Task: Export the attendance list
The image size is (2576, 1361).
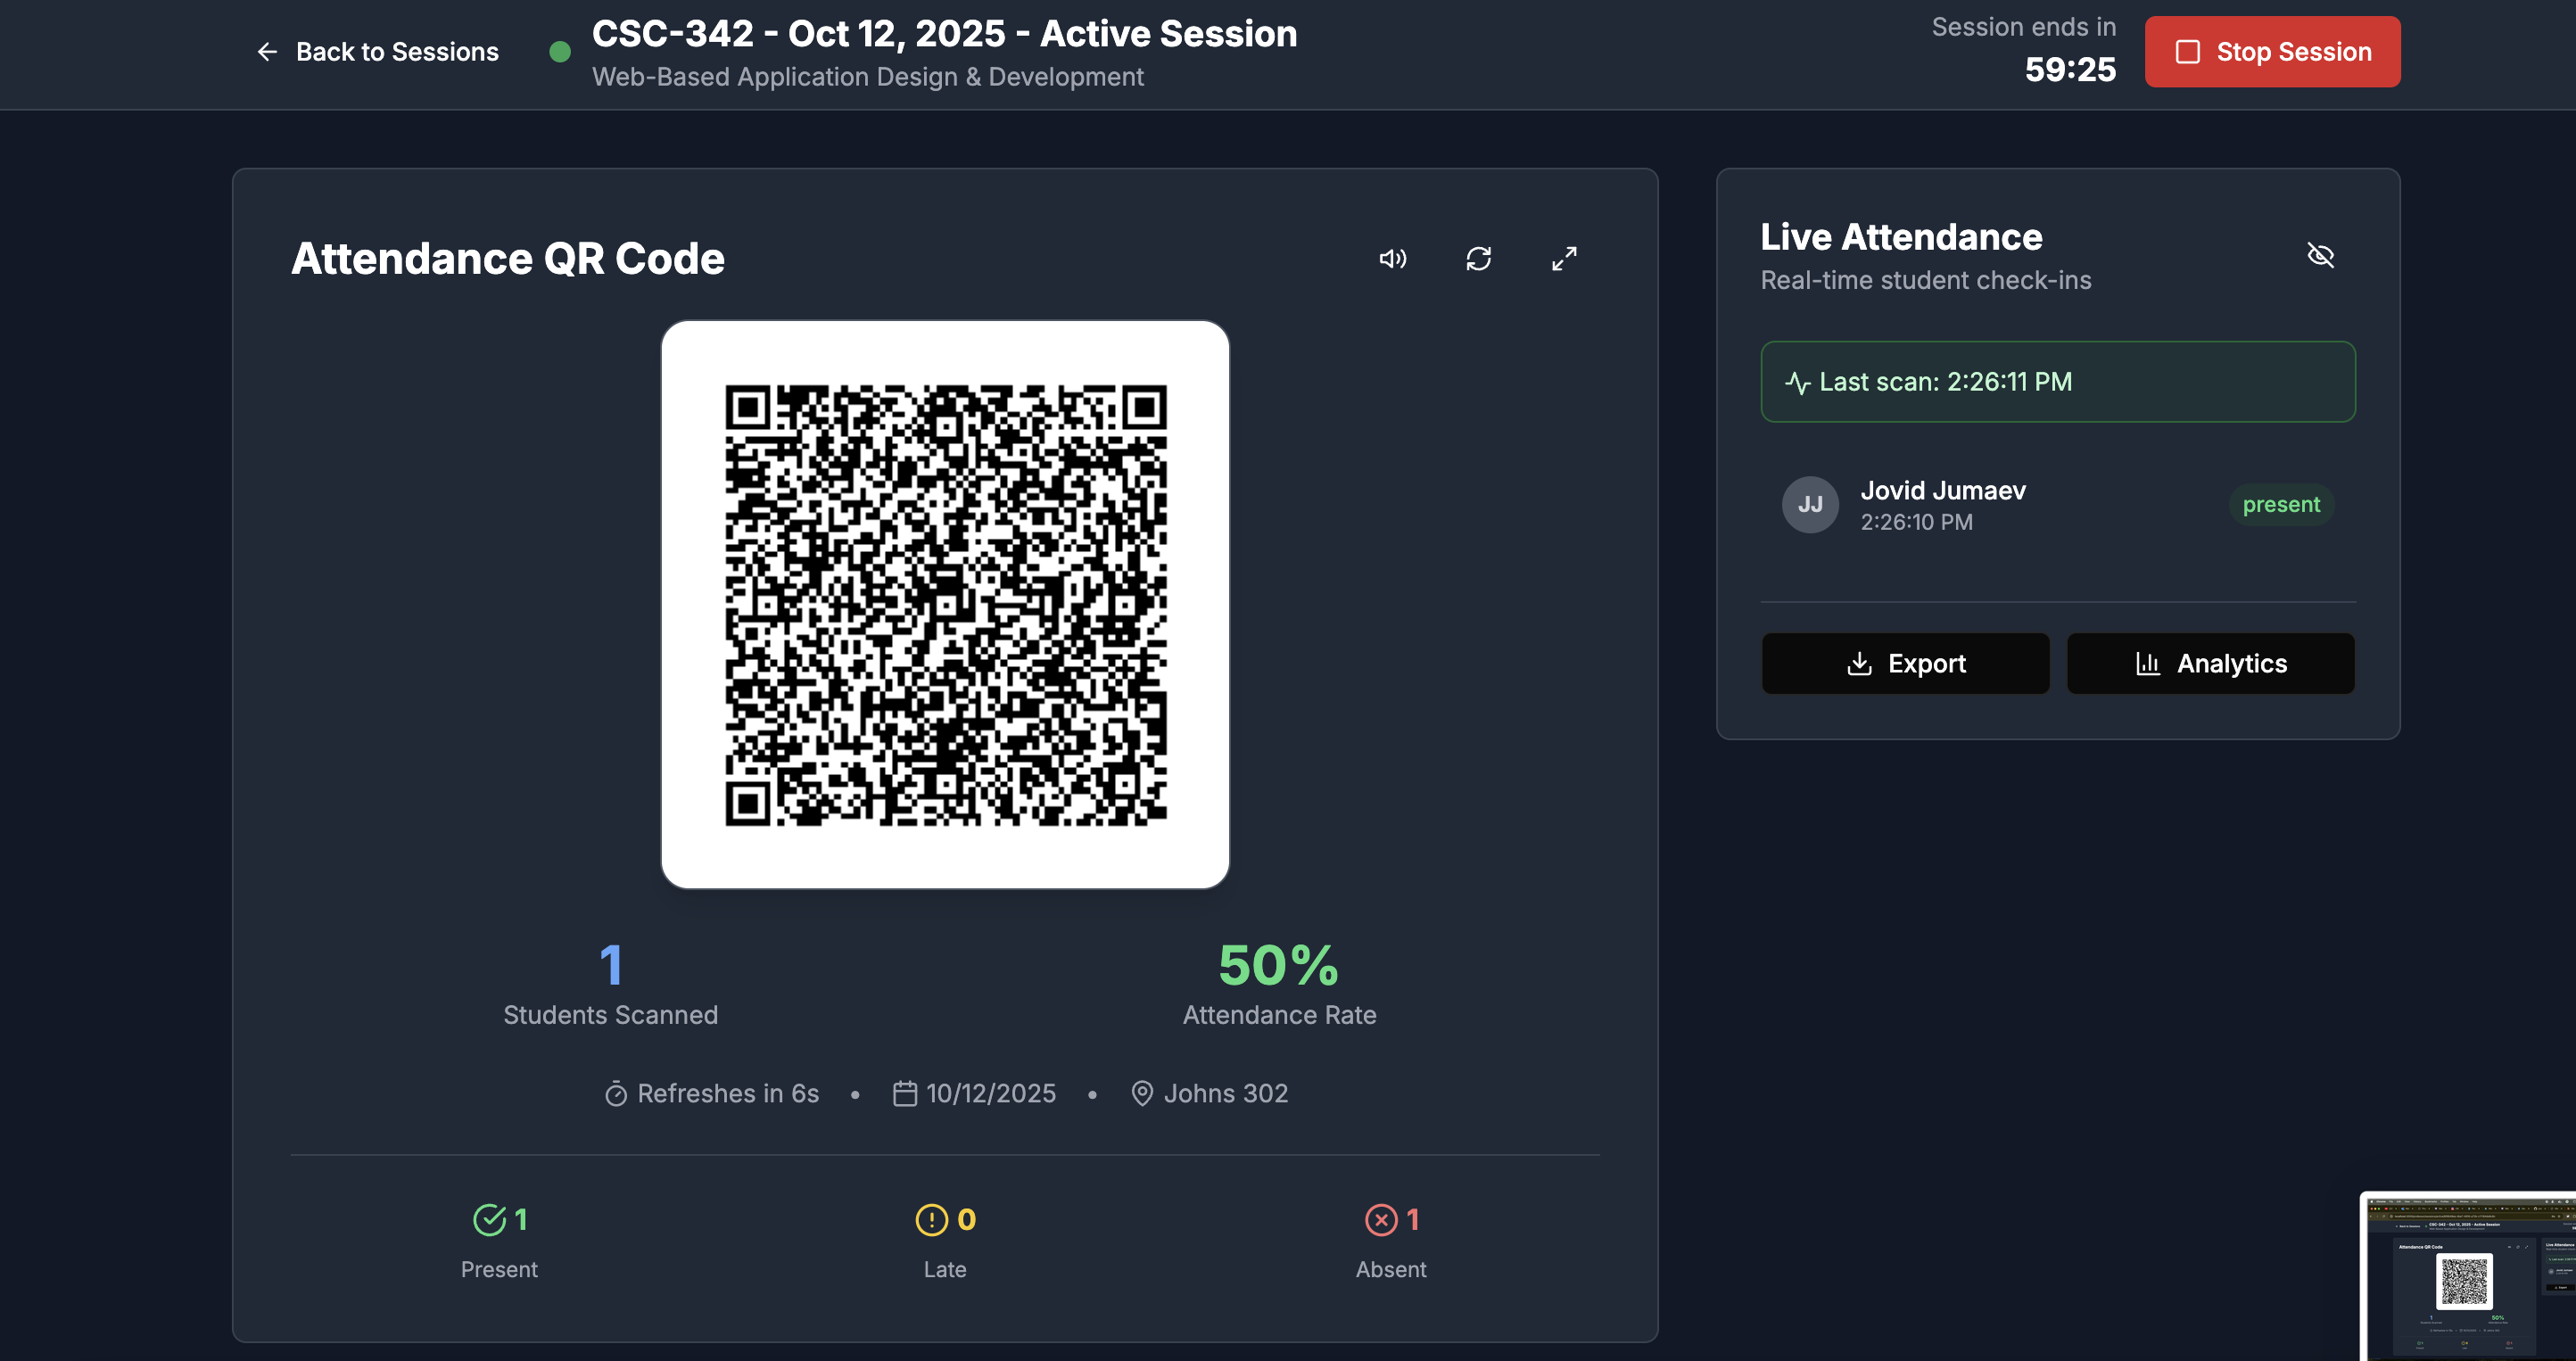Action: (1905, 664)
